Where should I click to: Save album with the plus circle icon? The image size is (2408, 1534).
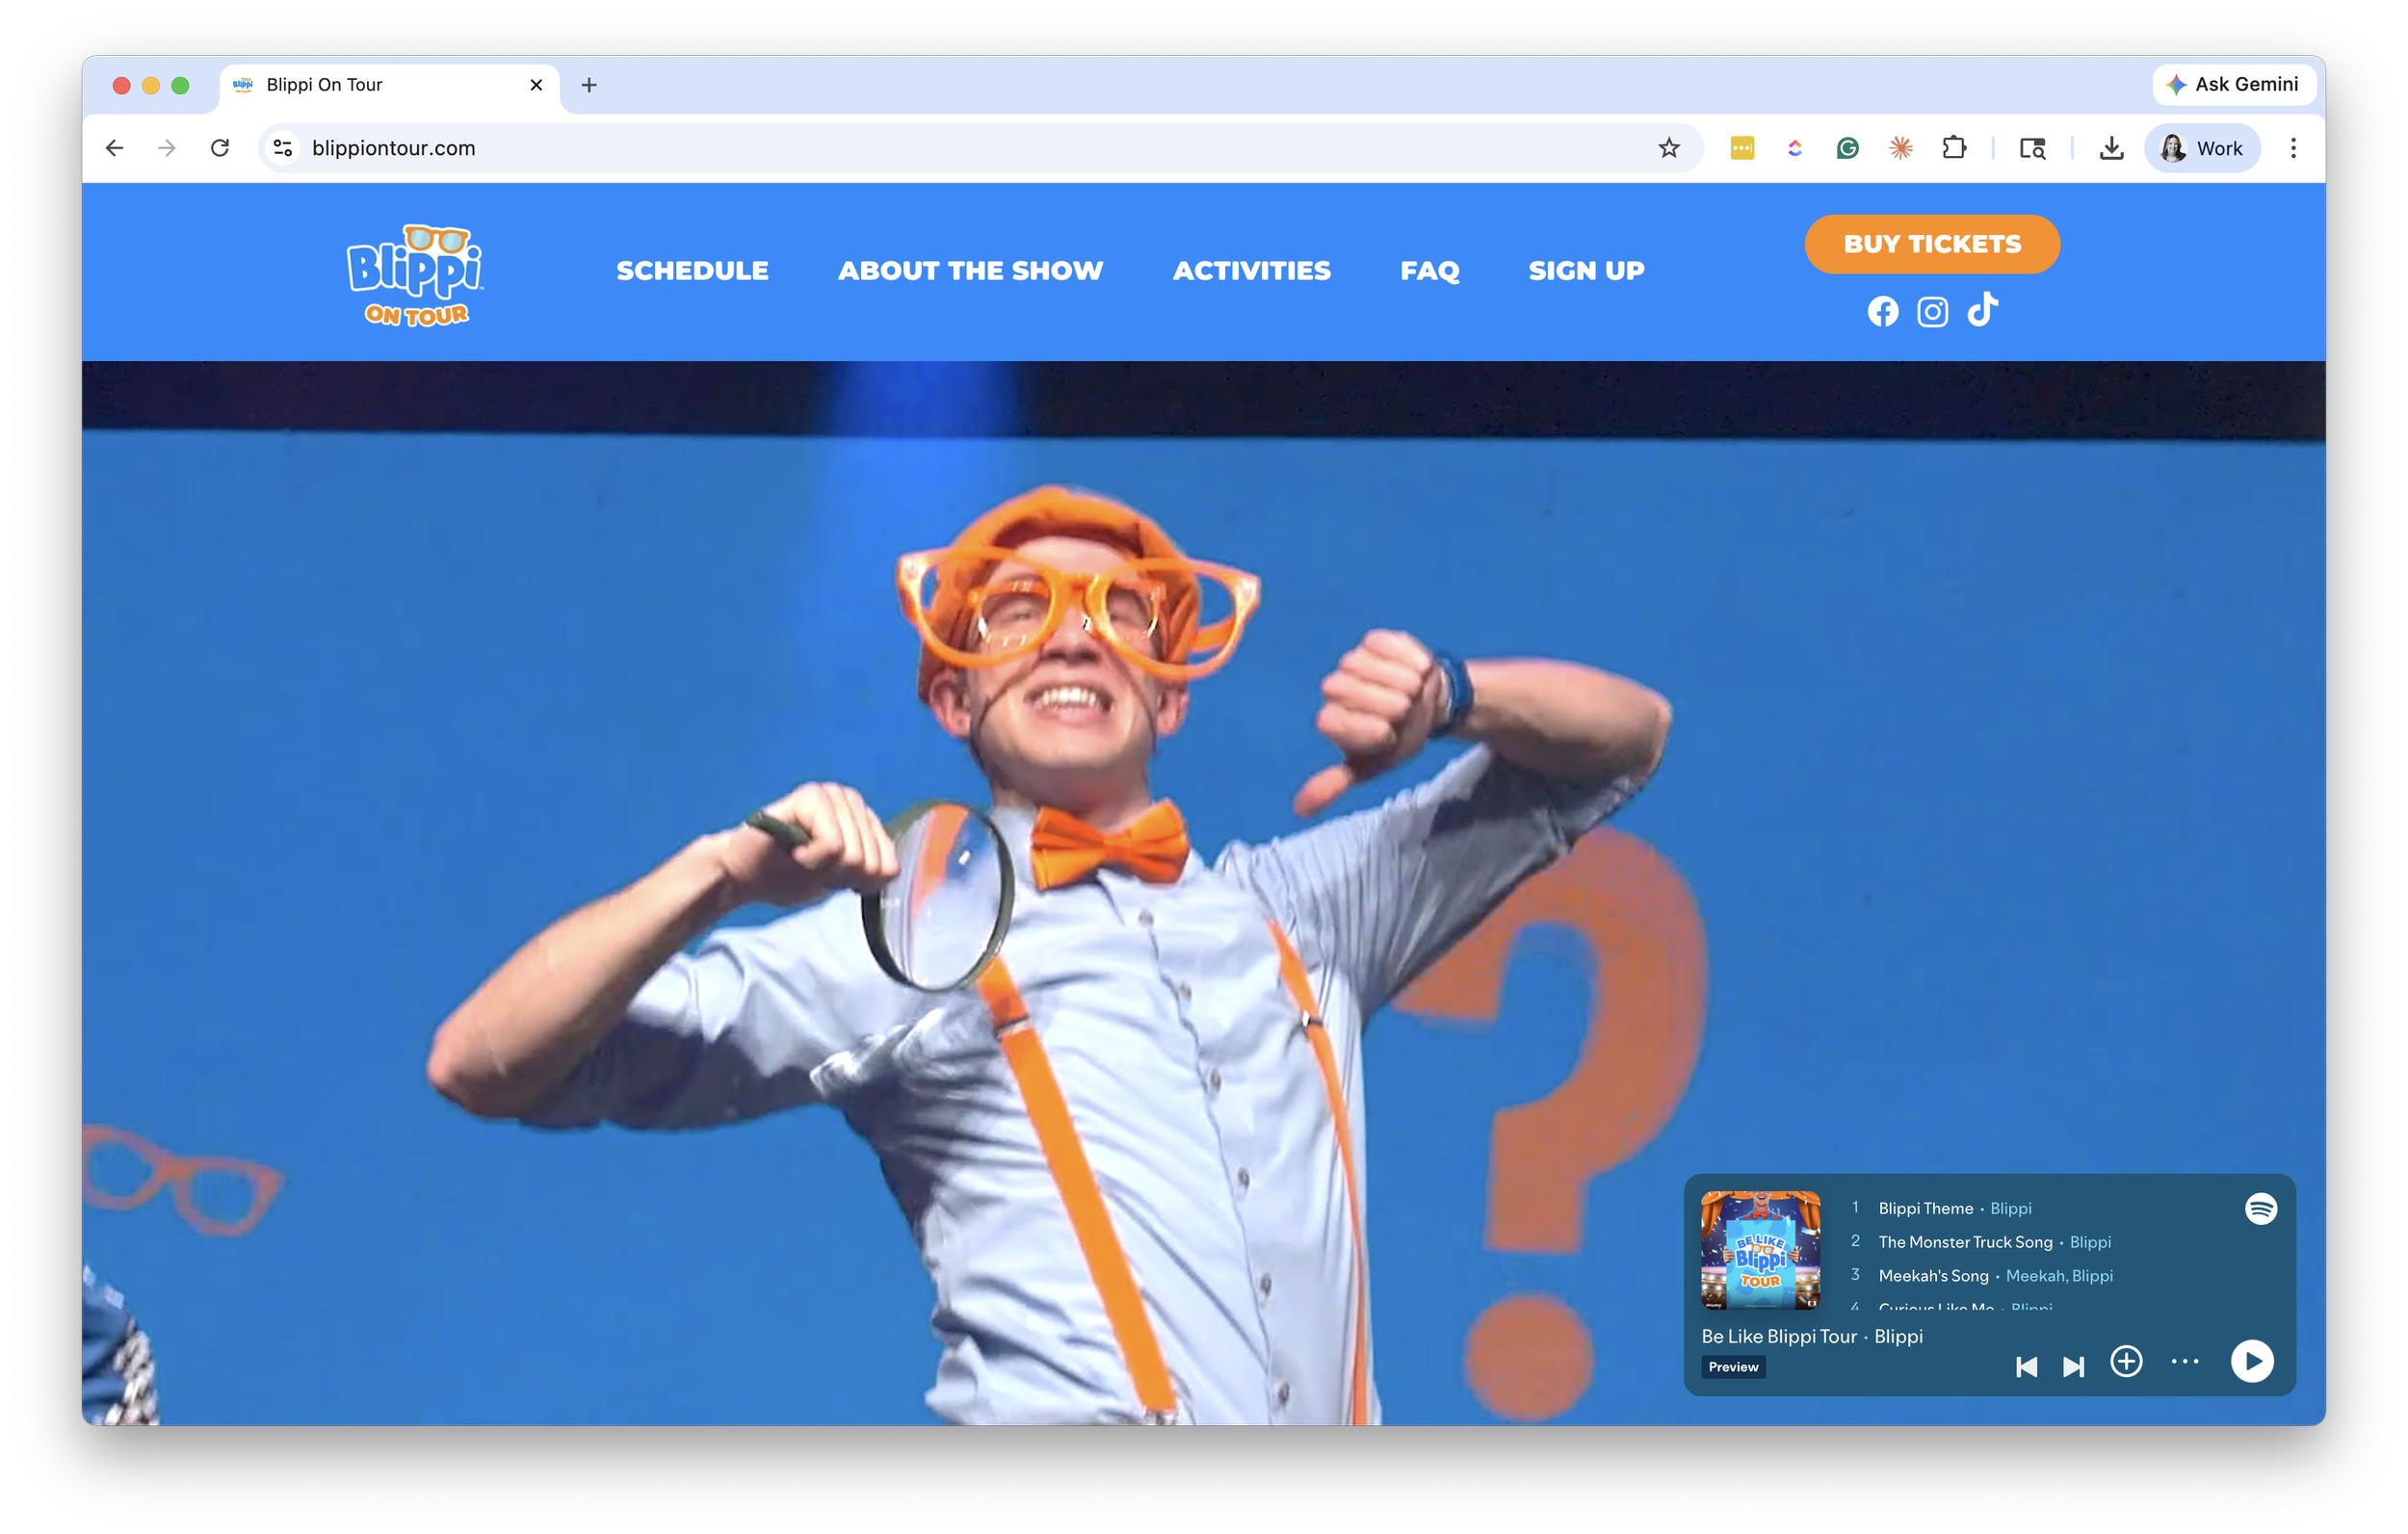(2125, 1361)
